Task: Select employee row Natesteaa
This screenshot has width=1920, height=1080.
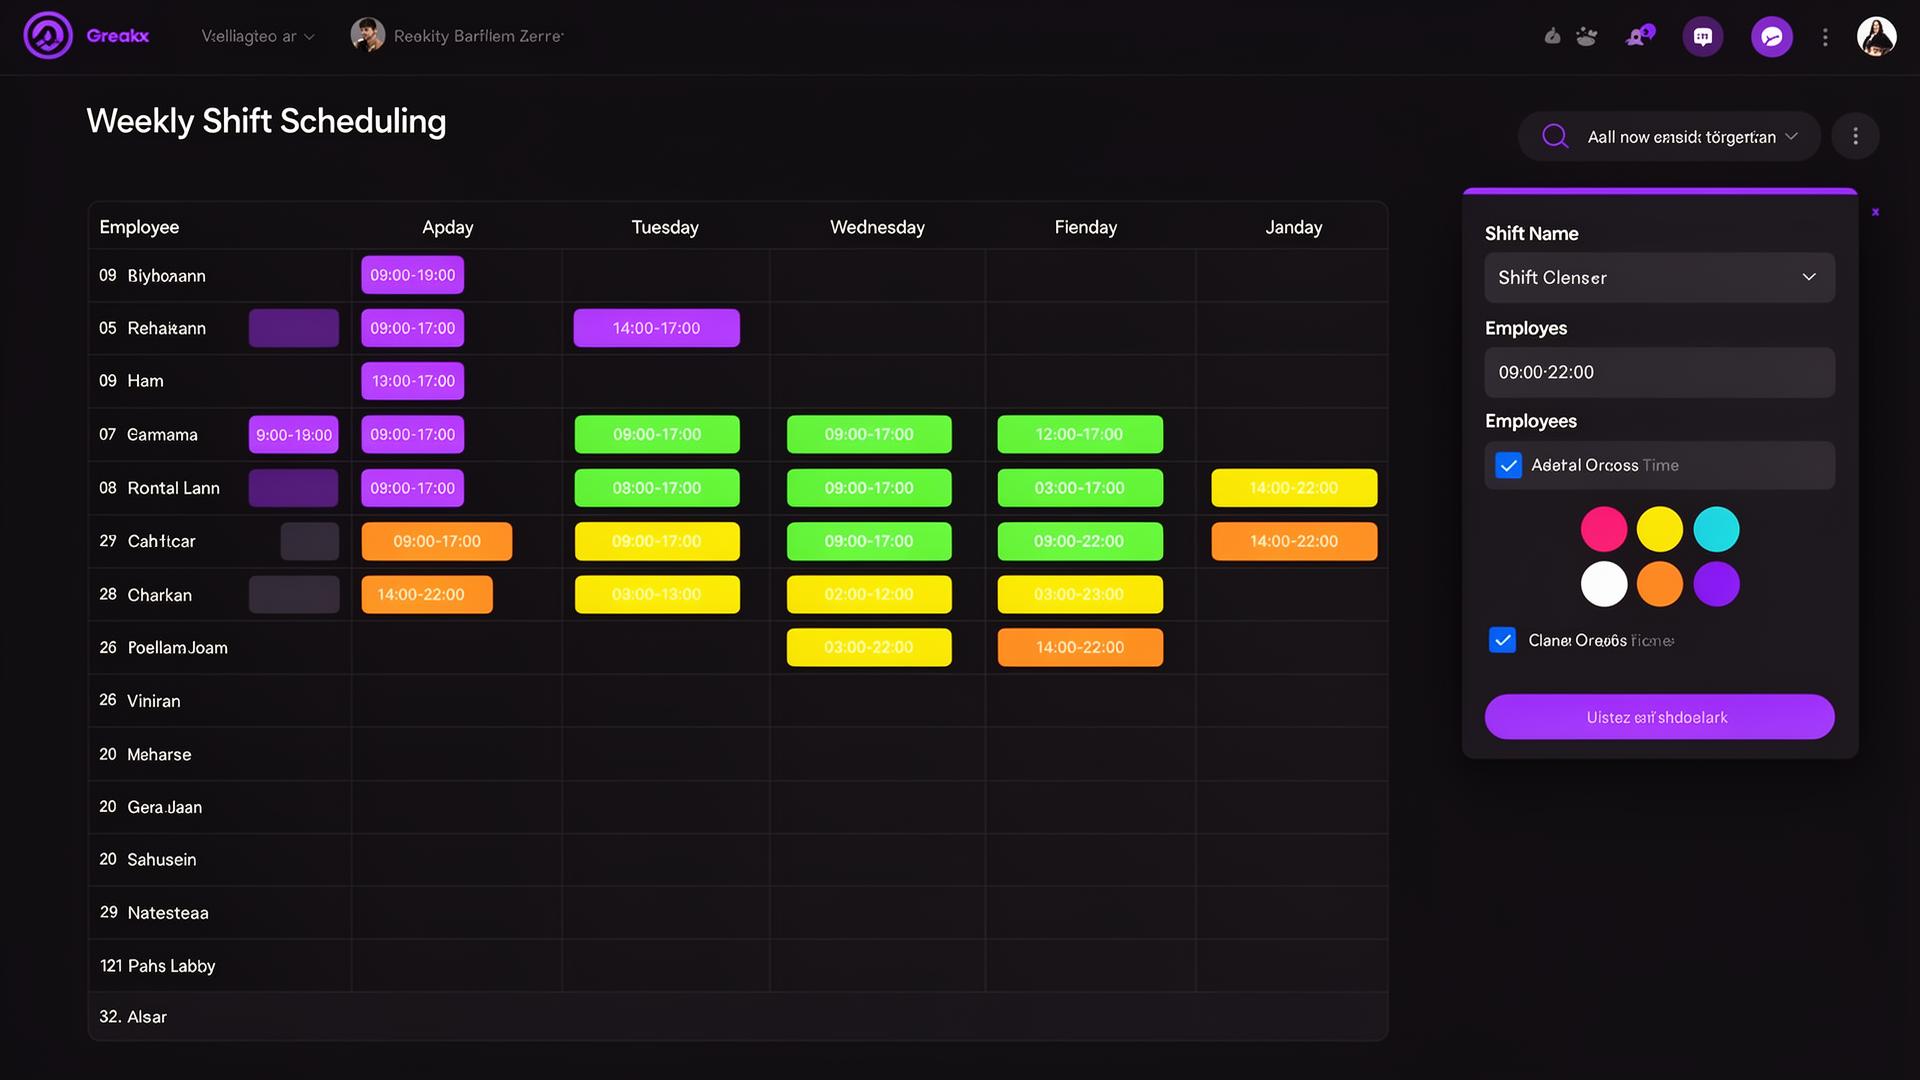Action: [737, 913]
